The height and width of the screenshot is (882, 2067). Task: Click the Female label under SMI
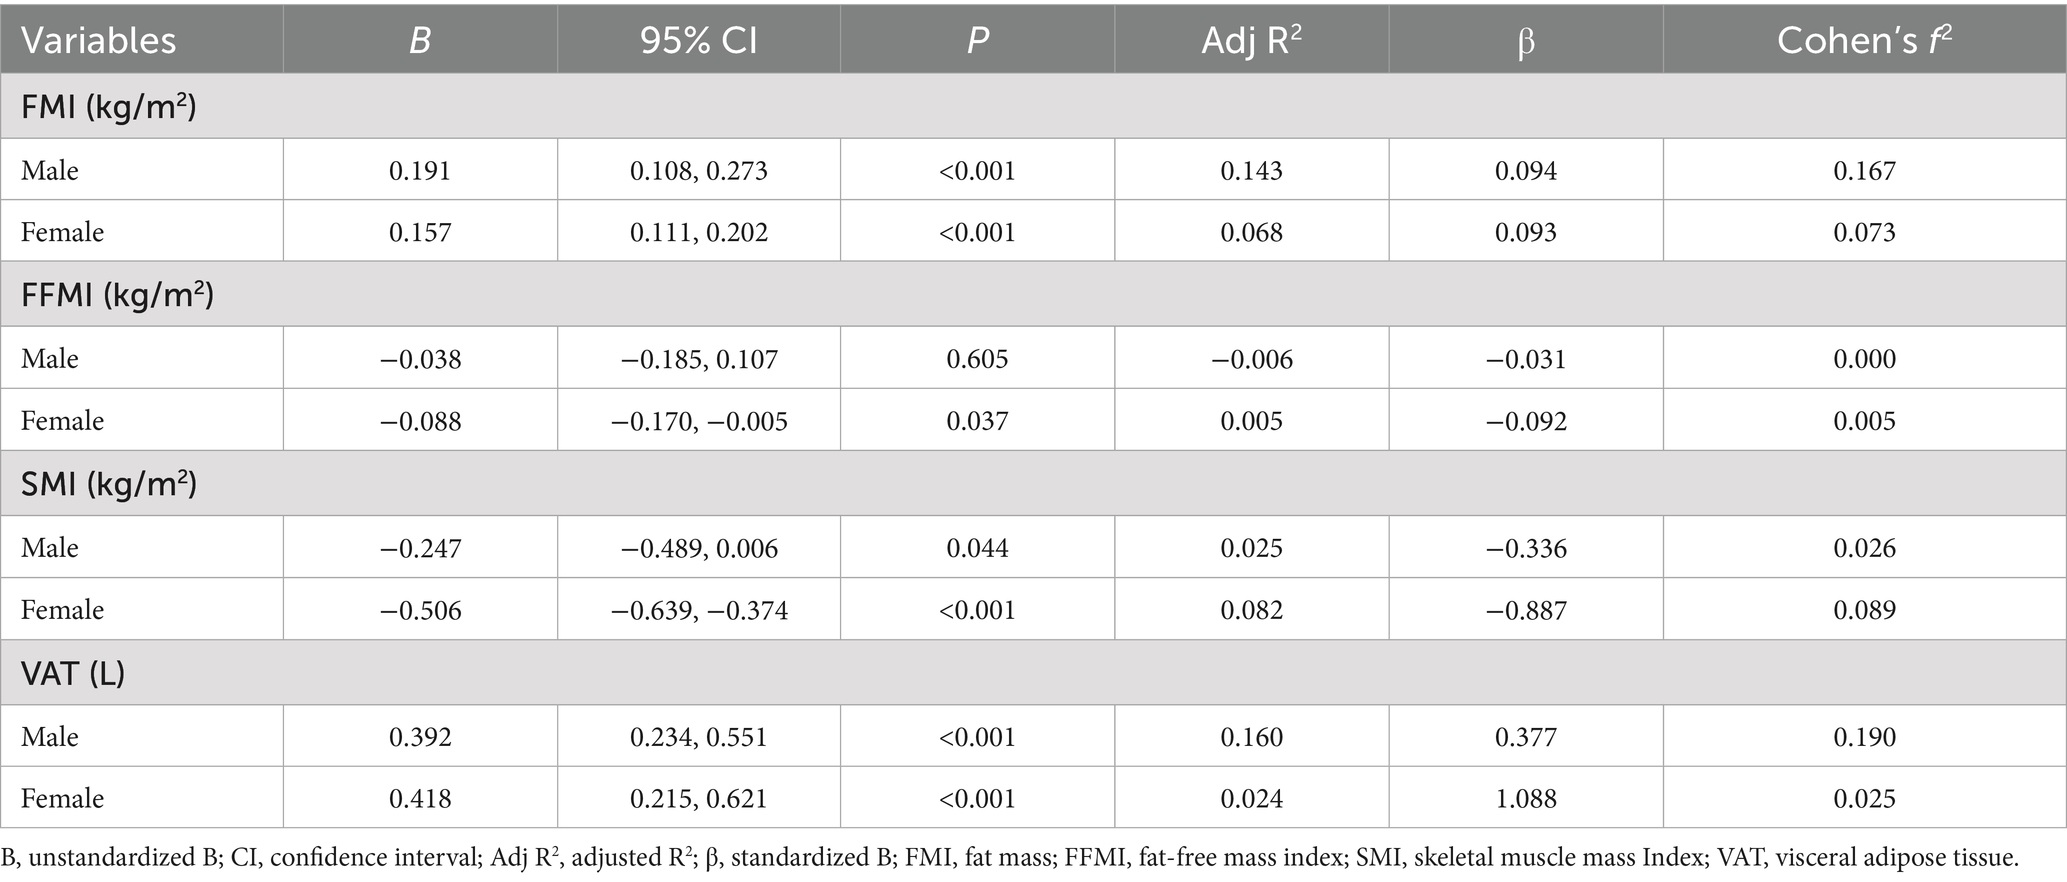(62, 610)
